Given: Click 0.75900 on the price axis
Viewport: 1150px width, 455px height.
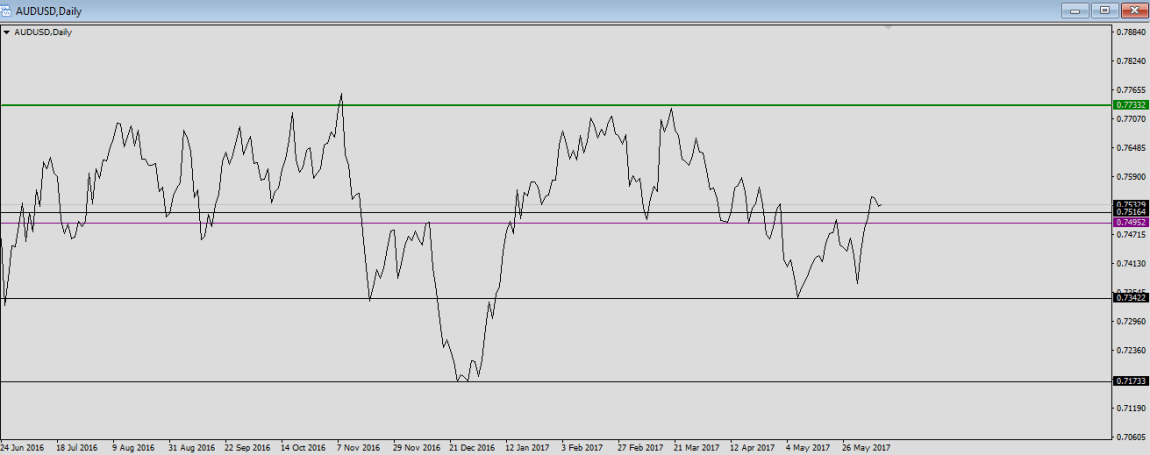Looking at the screenshot, I should tap(1132, 177).
